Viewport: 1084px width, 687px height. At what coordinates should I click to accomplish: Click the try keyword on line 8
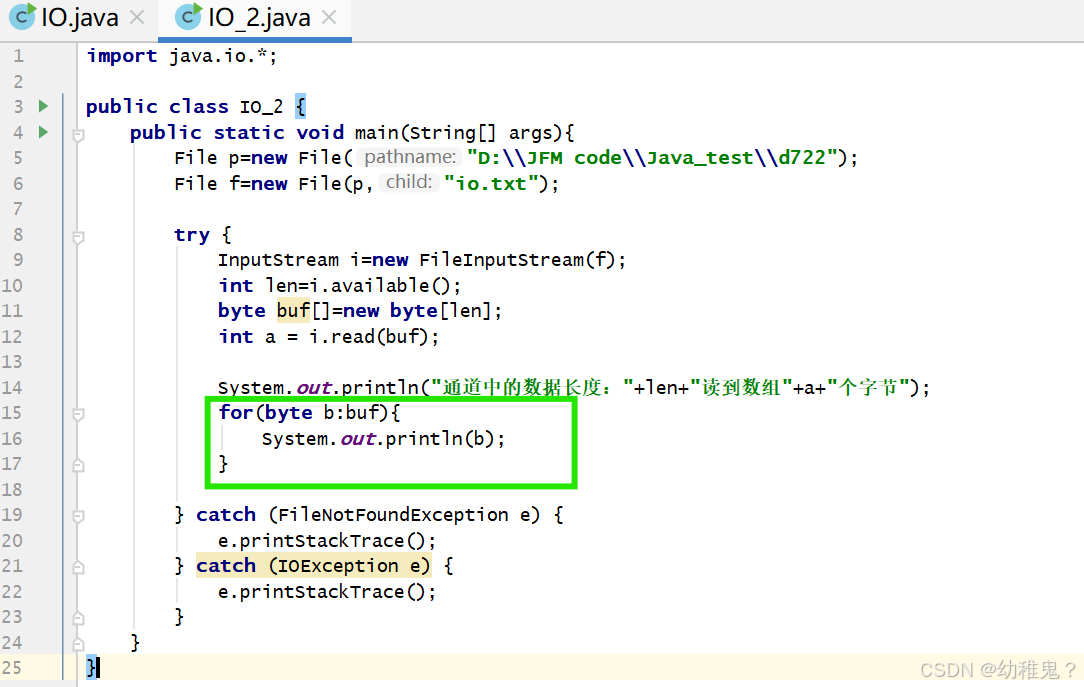(191, 236)
